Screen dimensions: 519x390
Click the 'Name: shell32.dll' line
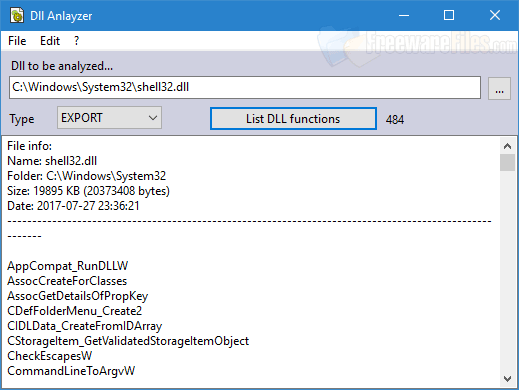52,161
